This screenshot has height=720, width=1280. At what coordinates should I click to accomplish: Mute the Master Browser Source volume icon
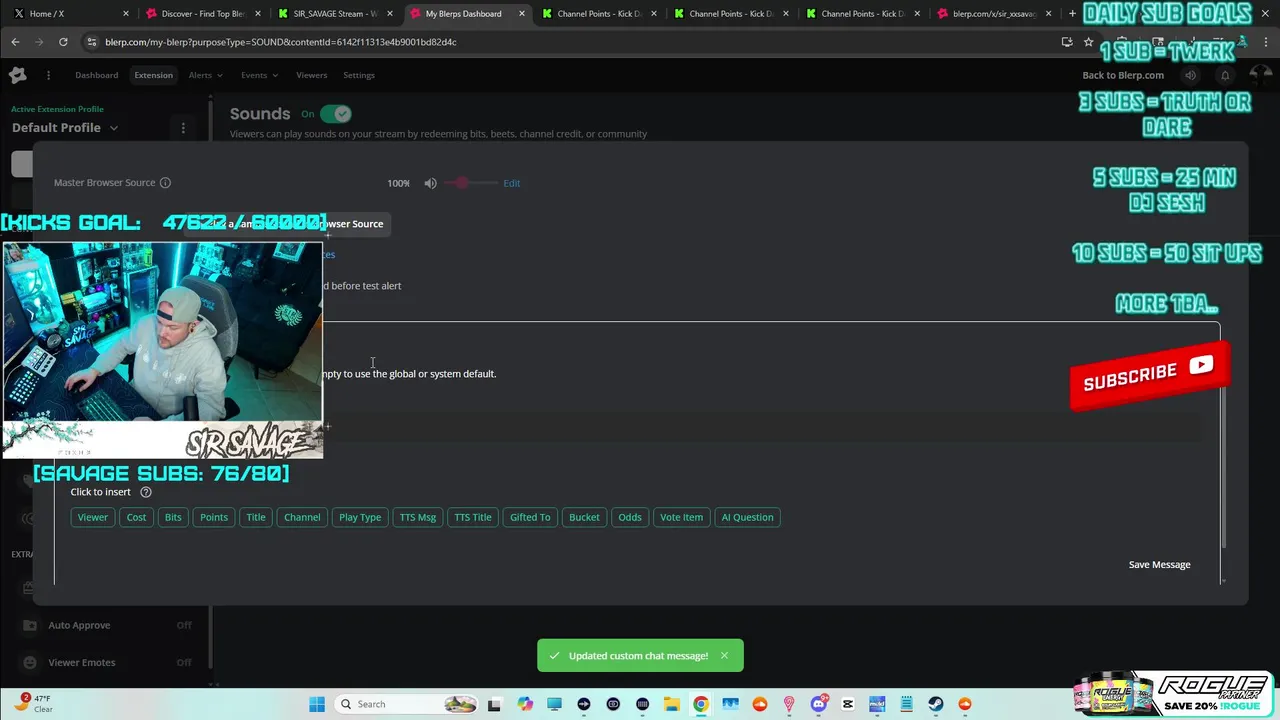pos(430,183)
